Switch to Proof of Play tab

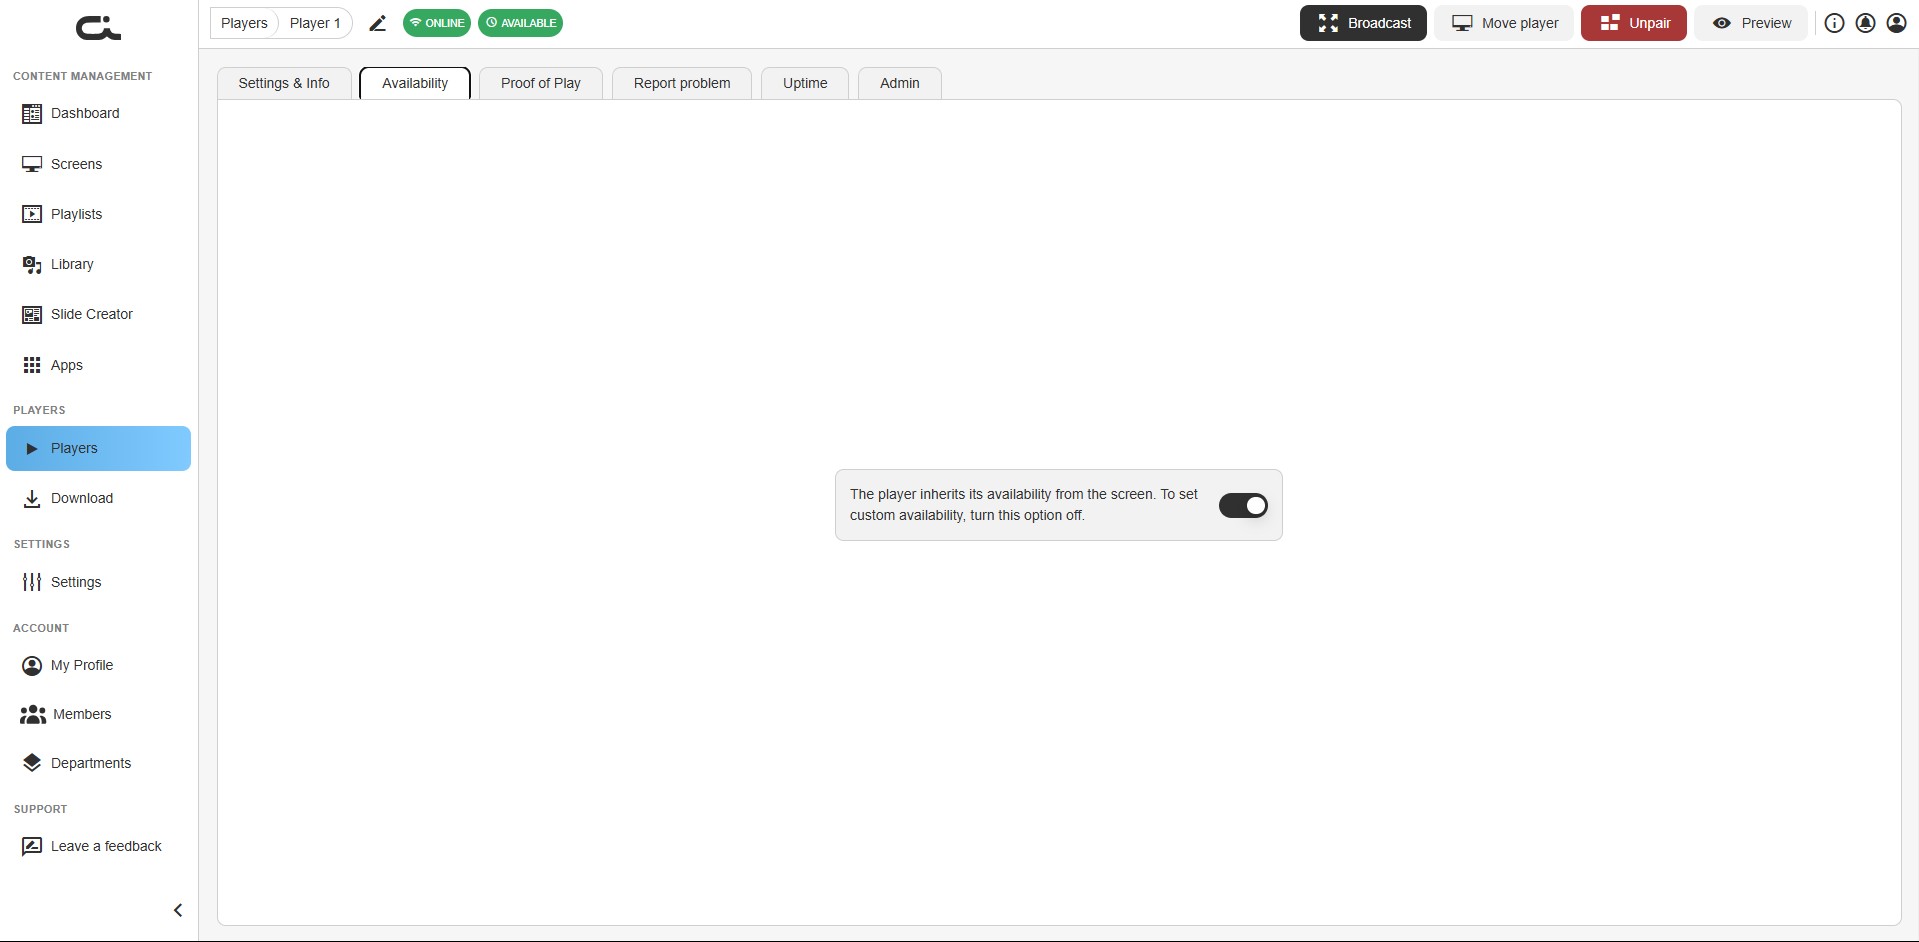tap(540, 83)
